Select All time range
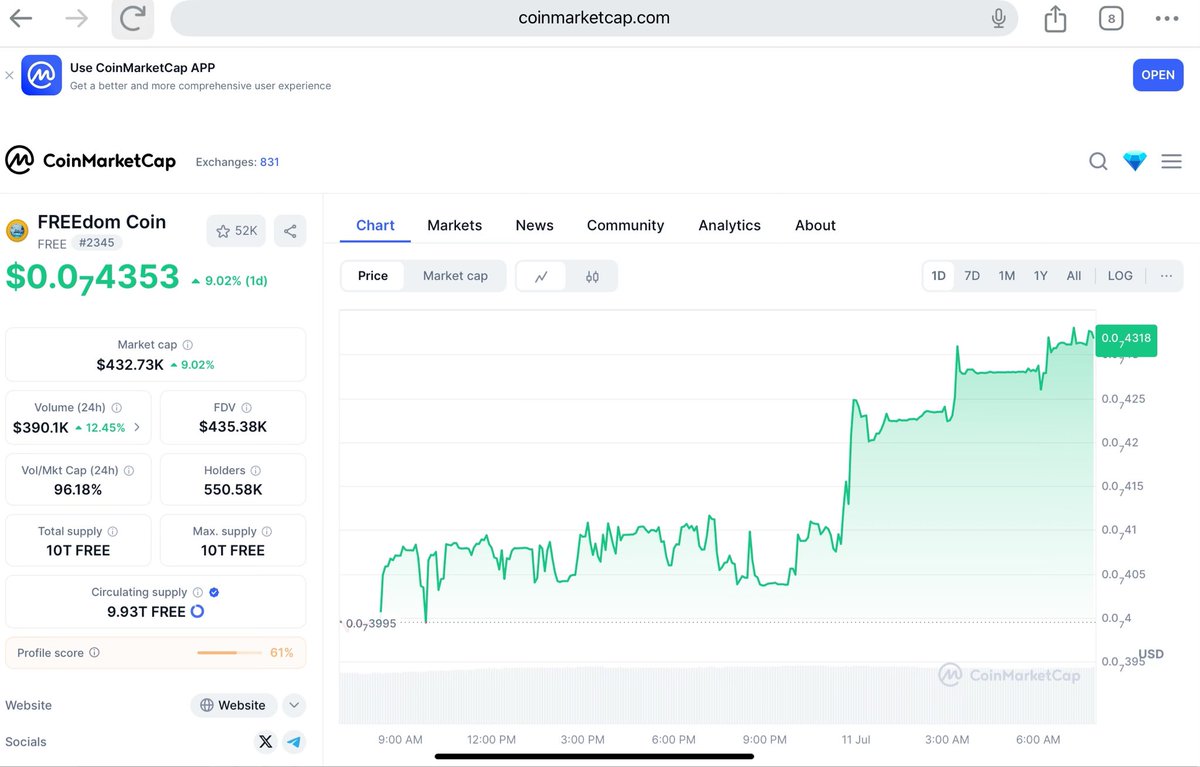 coord(1074,276)
